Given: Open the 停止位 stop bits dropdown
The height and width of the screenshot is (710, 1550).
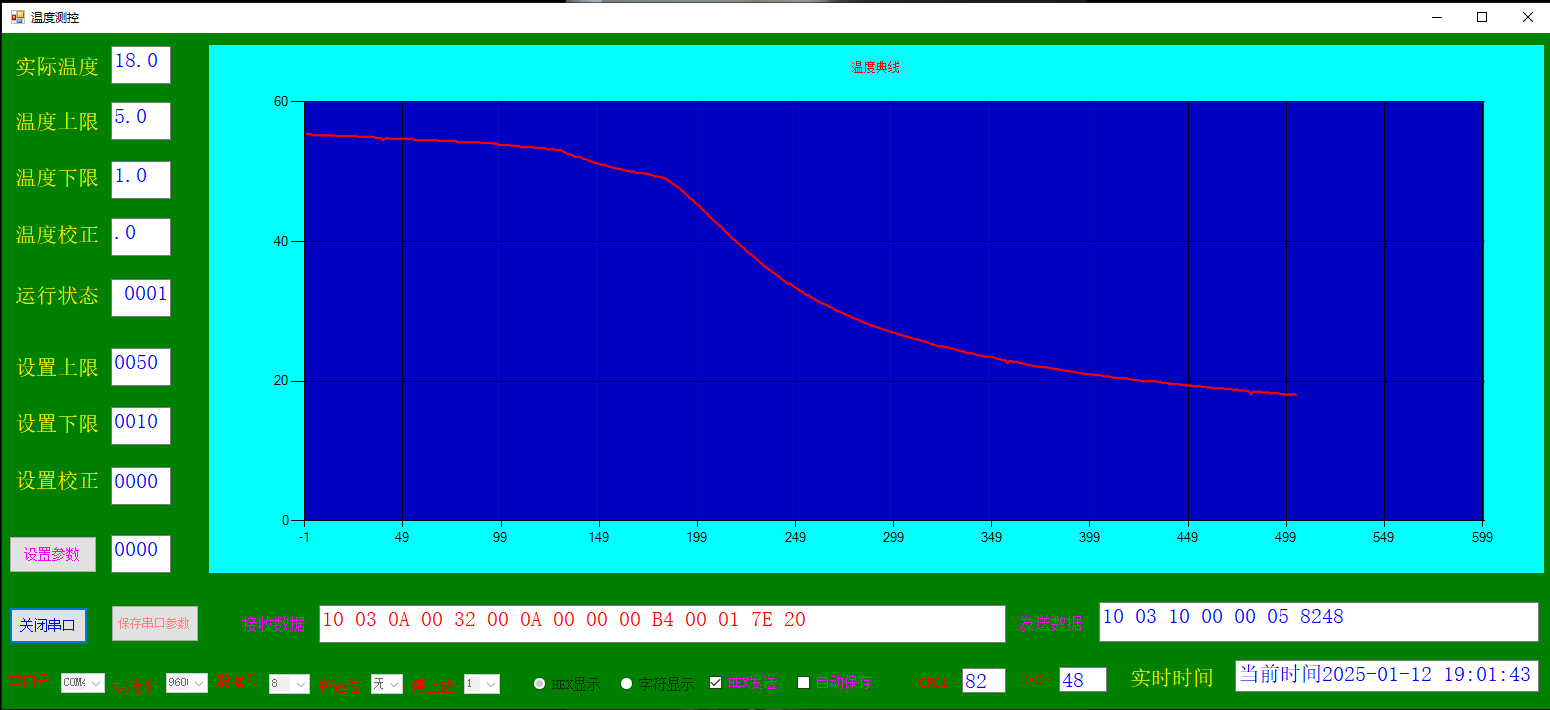Looking at the screenshot, I should 481,684.
